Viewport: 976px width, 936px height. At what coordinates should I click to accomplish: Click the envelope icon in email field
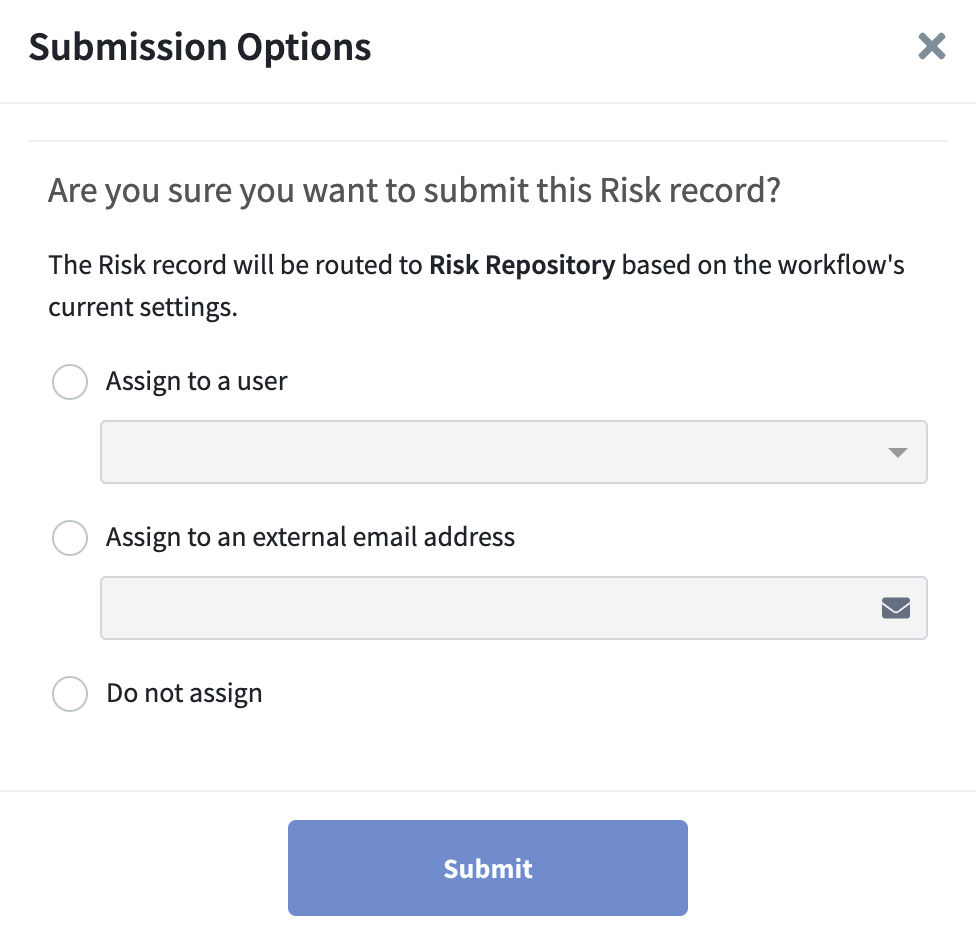coord(896,608)
